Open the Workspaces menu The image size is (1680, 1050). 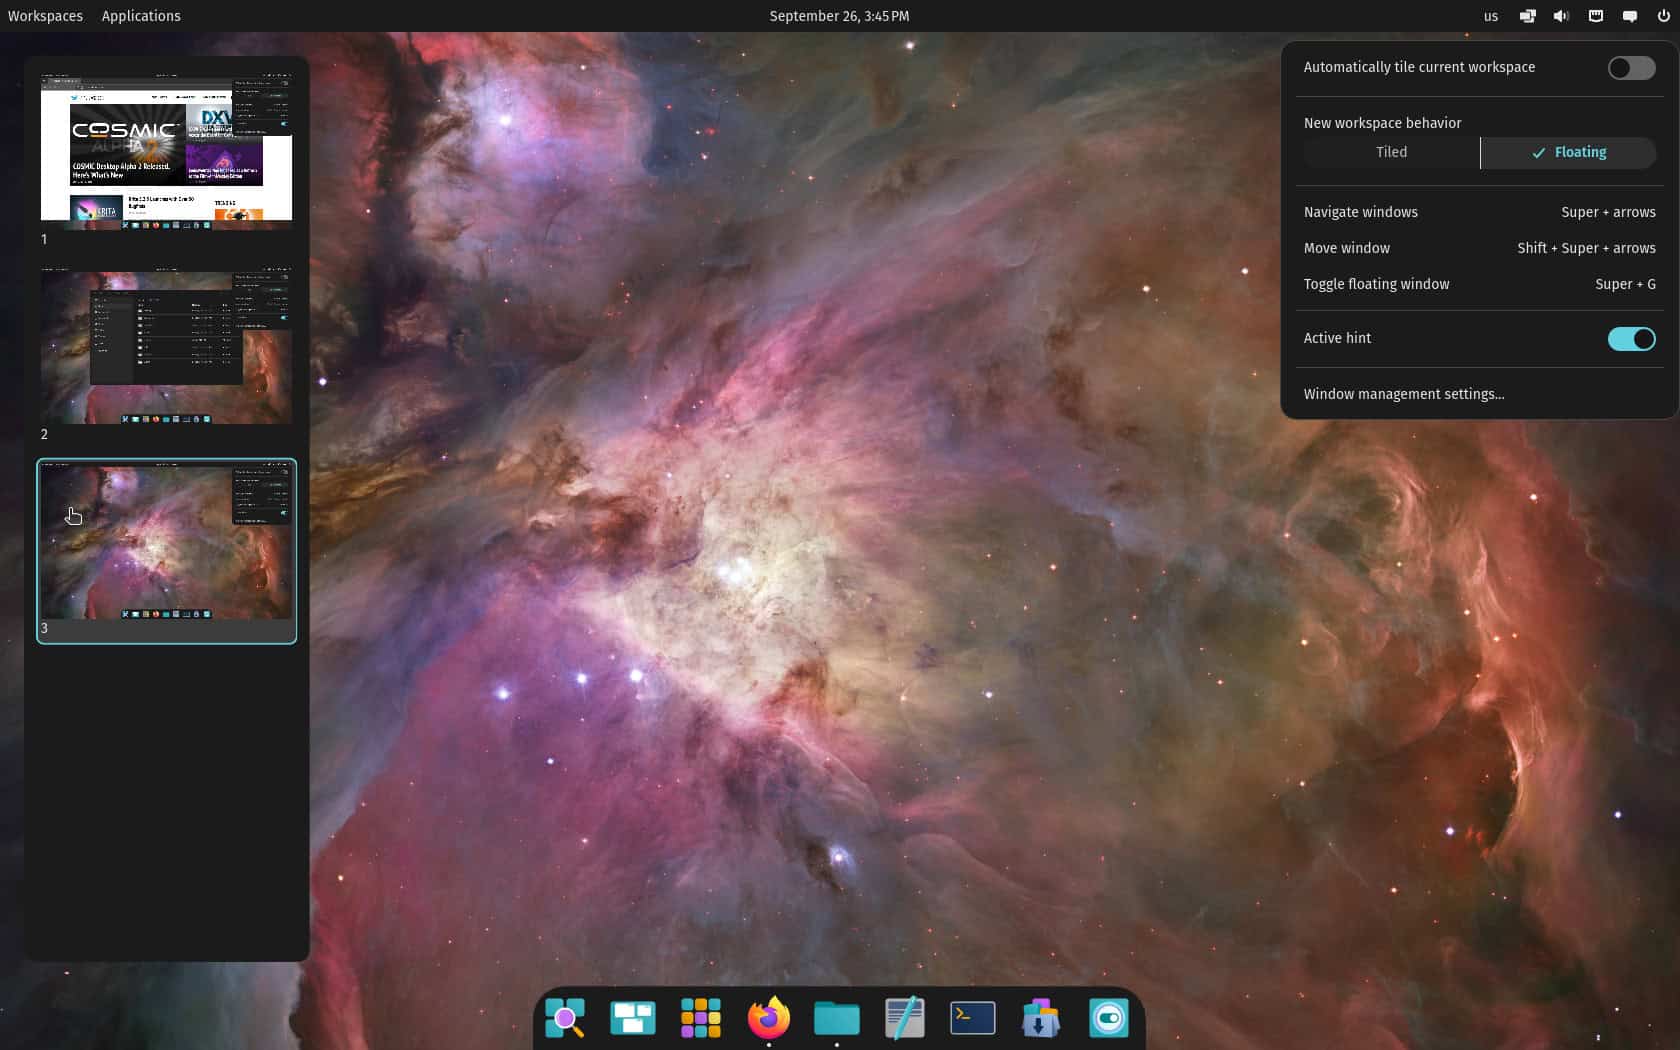[45, 16]
